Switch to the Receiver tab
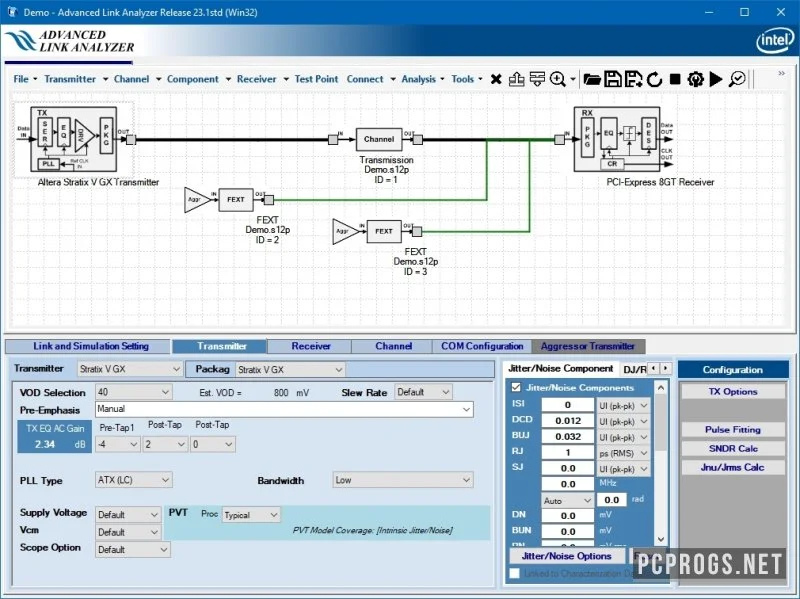 [x=310, y=346]
